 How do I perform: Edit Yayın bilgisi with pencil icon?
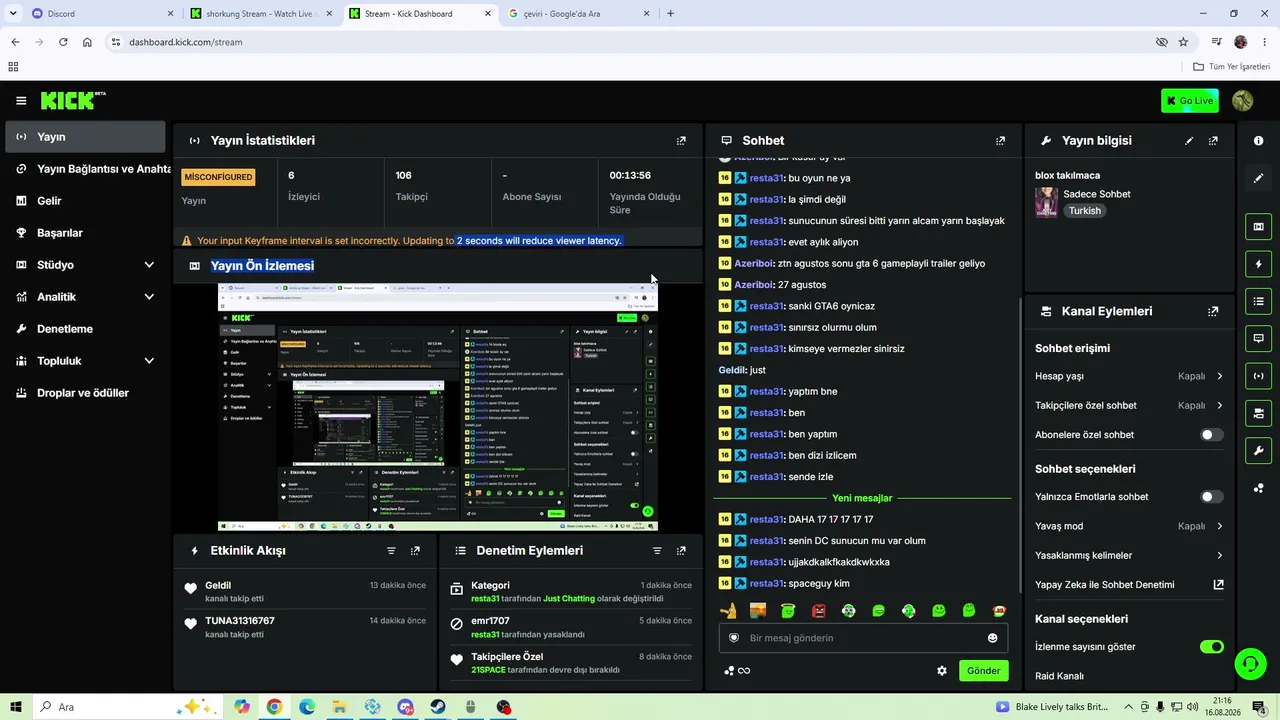pyautogui.click(x=1189, y=141)
